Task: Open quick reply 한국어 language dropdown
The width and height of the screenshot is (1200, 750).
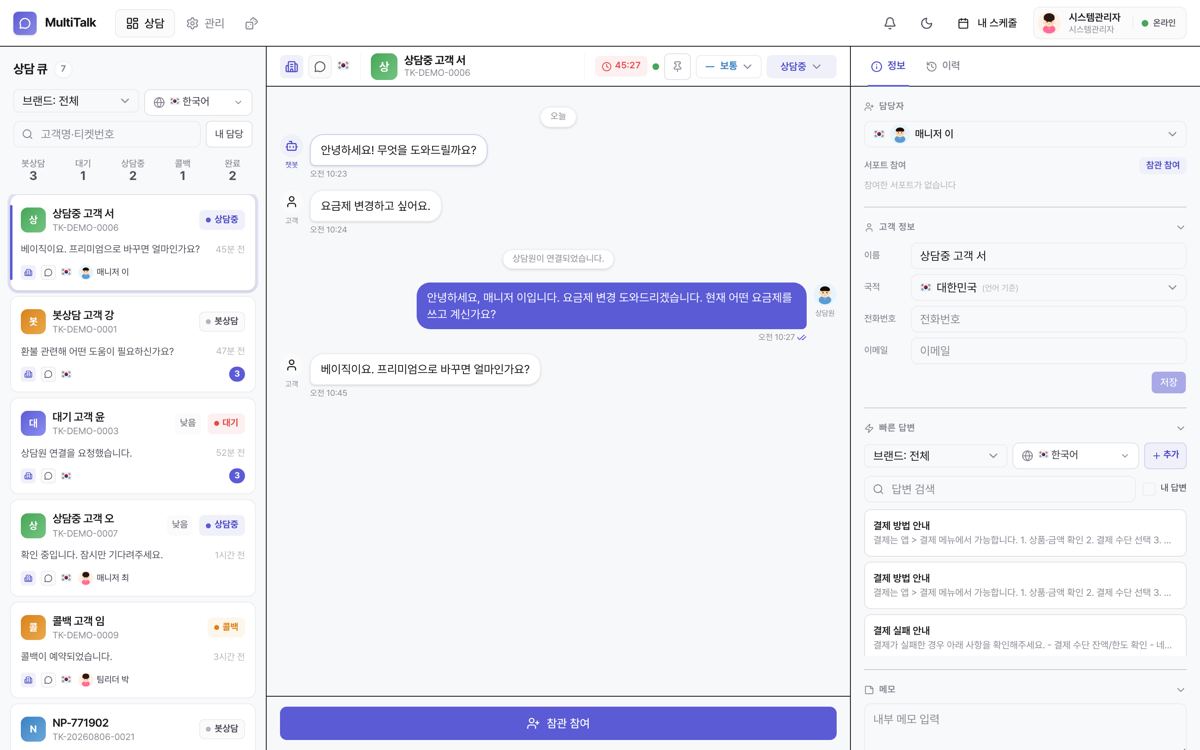Action: 1076,456
